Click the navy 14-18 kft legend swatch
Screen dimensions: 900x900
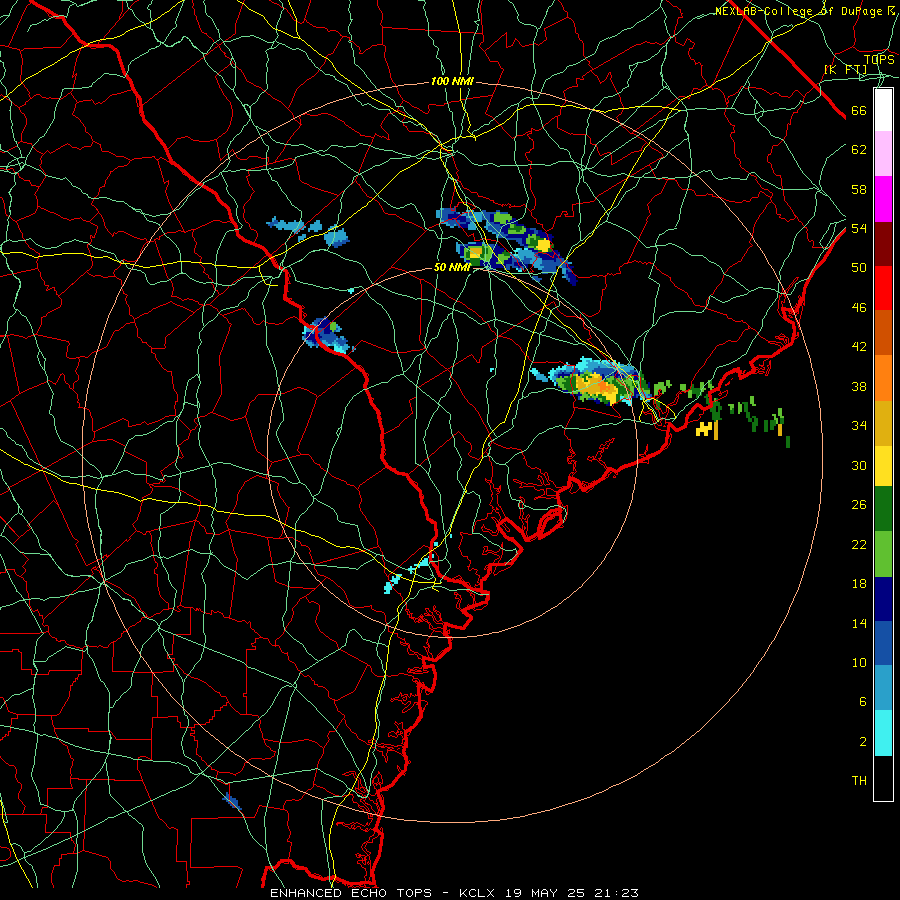[x=883, y=599]
